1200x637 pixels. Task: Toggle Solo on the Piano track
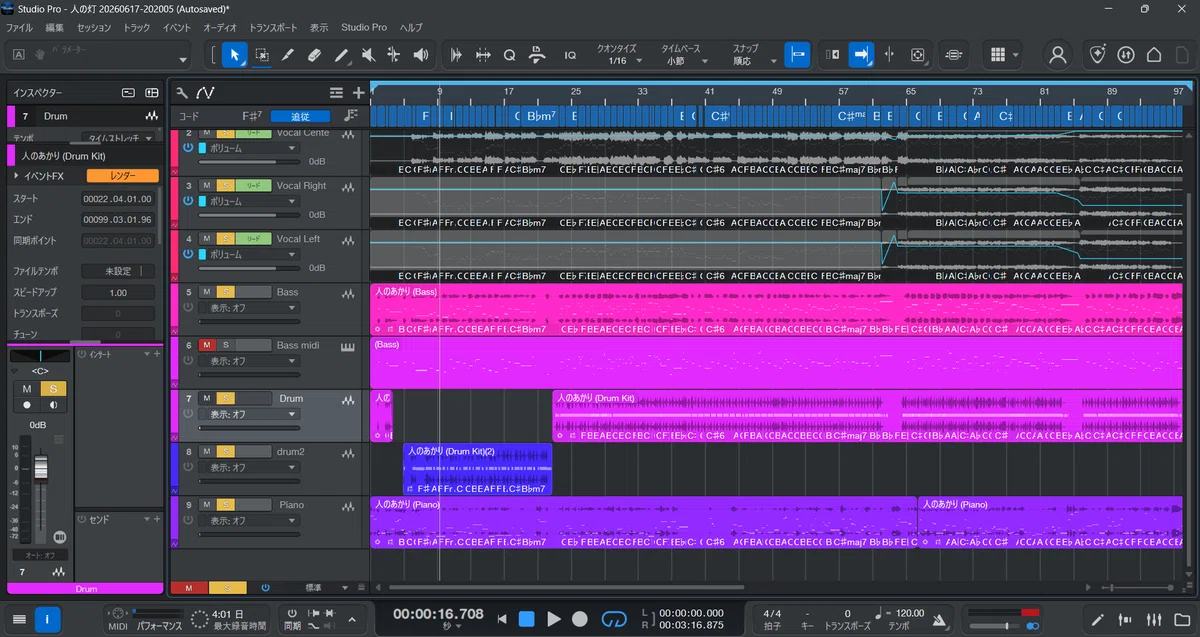pyautogui.click(x=225, y=505)
